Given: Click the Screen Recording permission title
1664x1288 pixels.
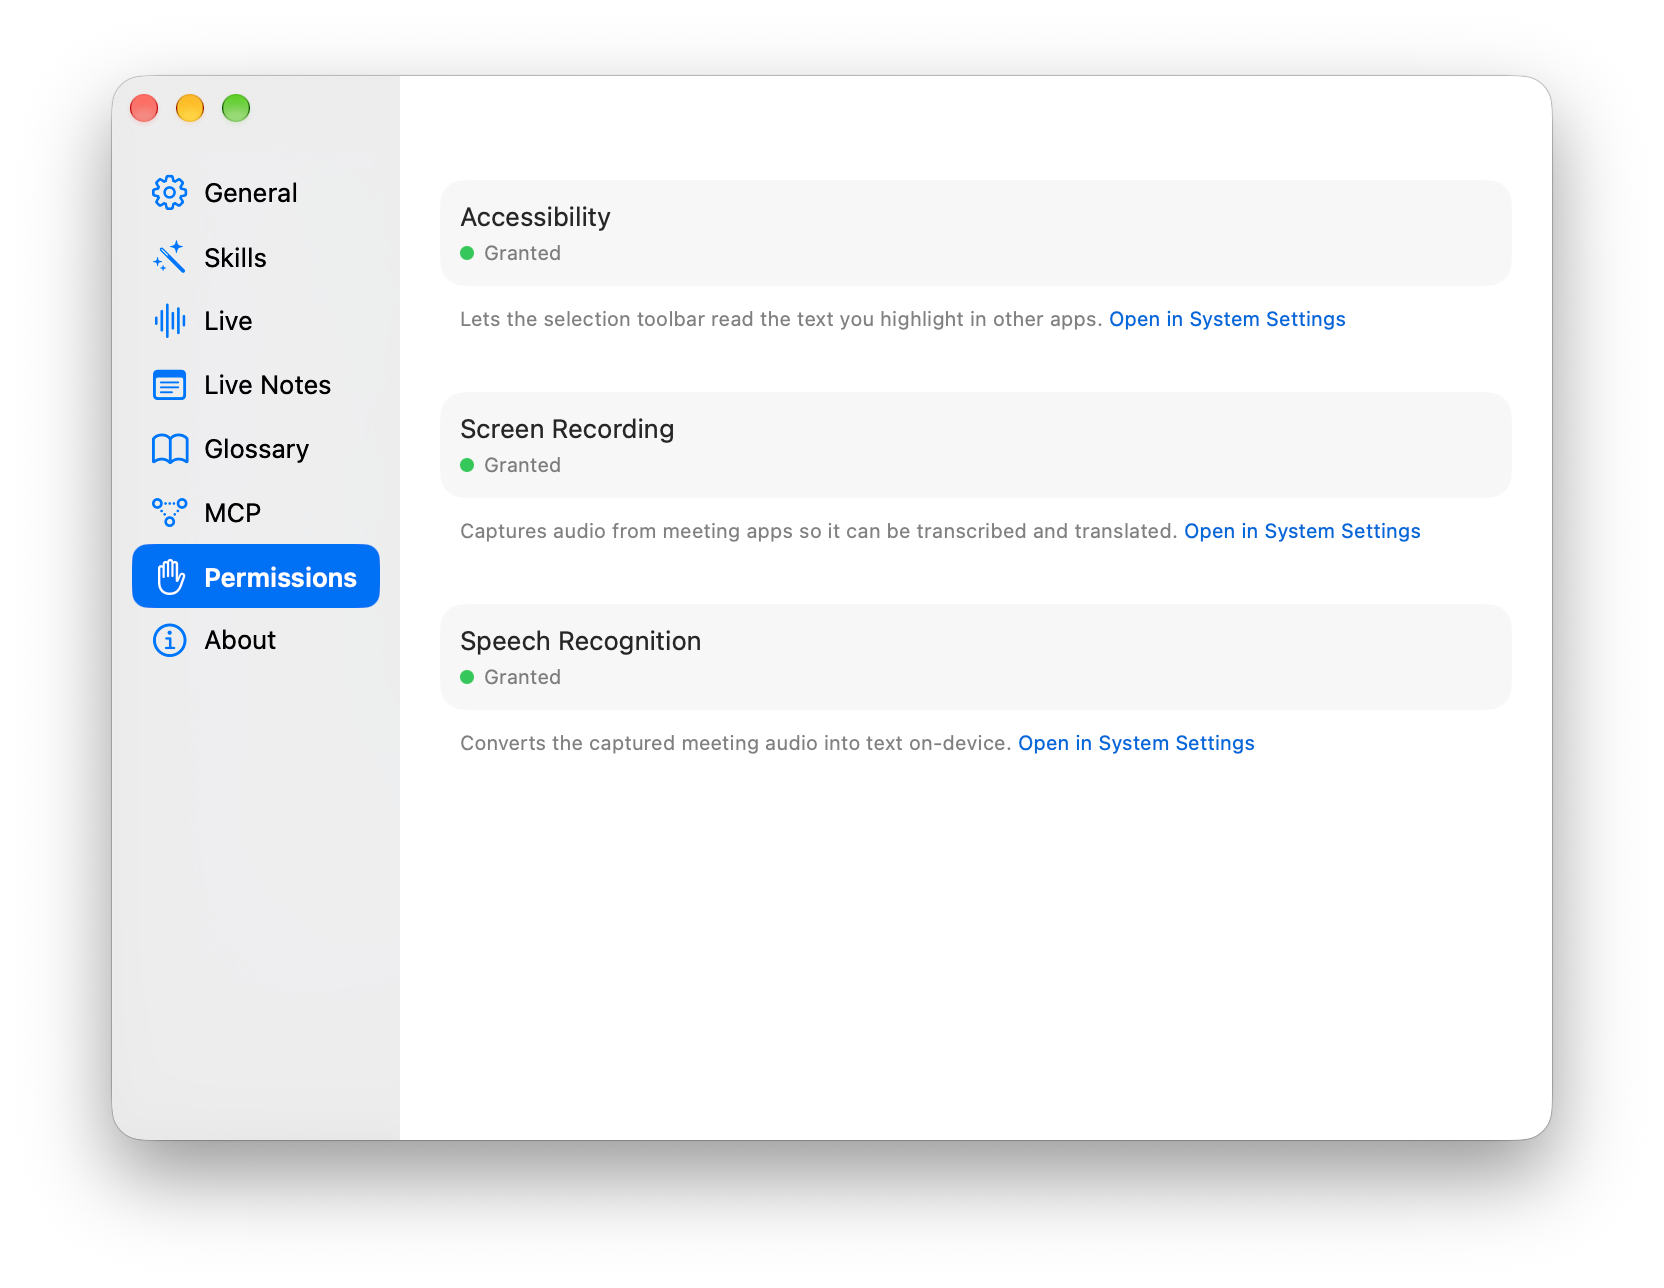Looking at the screenshot, I should pyautogui.click(x=567, y=429).
